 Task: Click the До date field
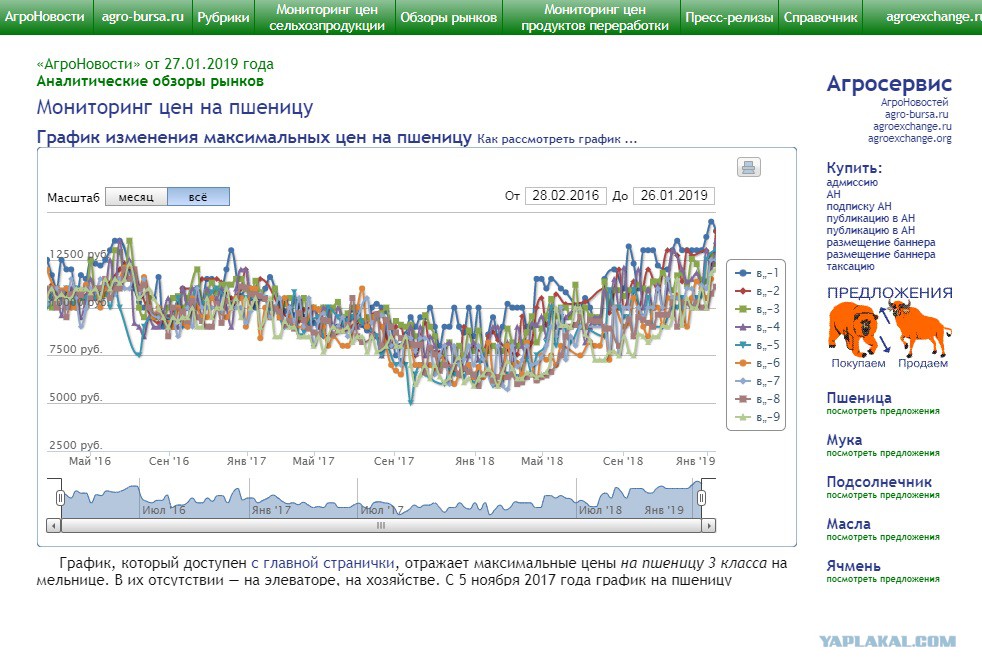(674, 195)
